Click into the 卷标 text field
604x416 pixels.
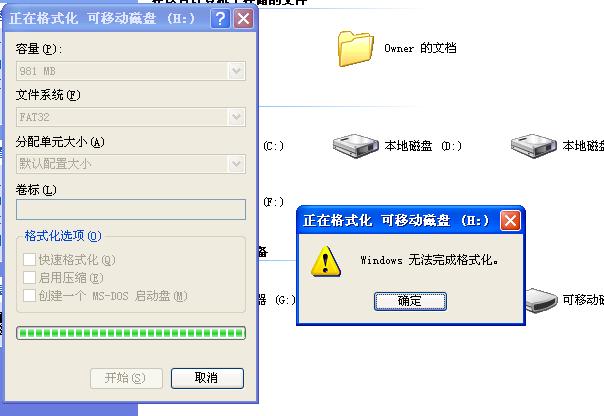131,210
